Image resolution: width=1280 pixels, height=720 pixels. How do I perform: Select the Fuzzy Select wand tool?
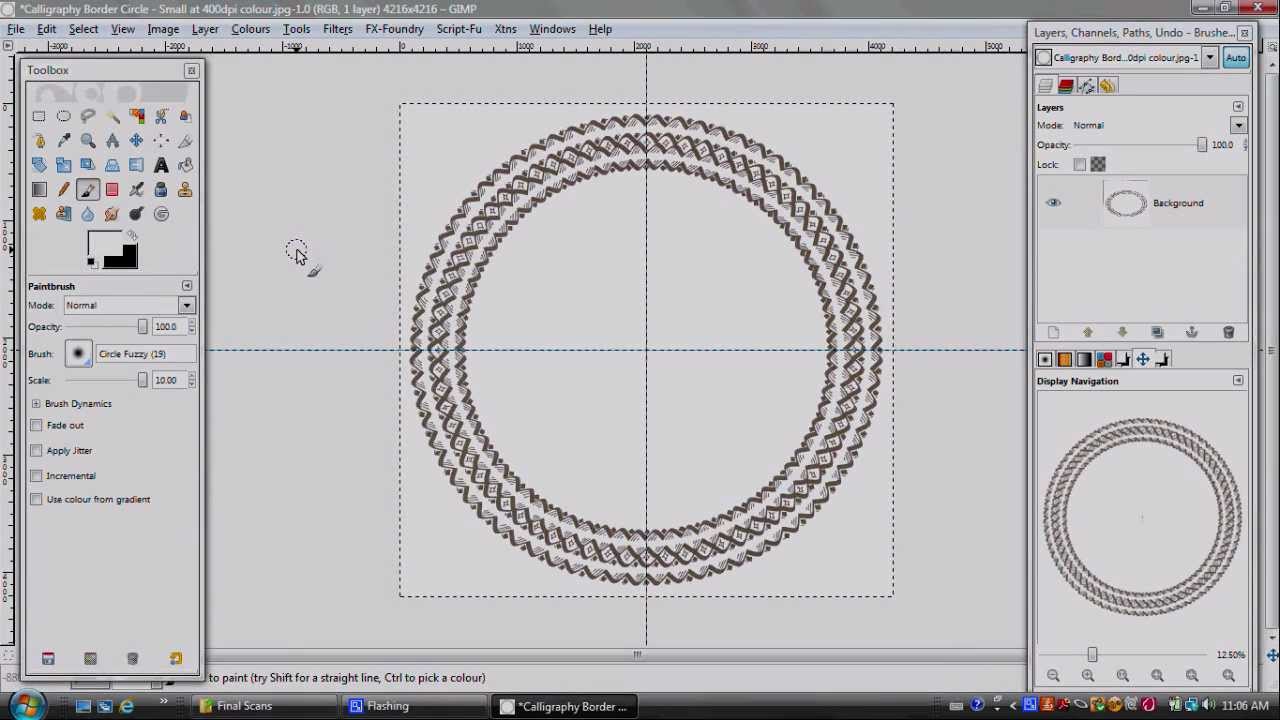click(112, 116)
